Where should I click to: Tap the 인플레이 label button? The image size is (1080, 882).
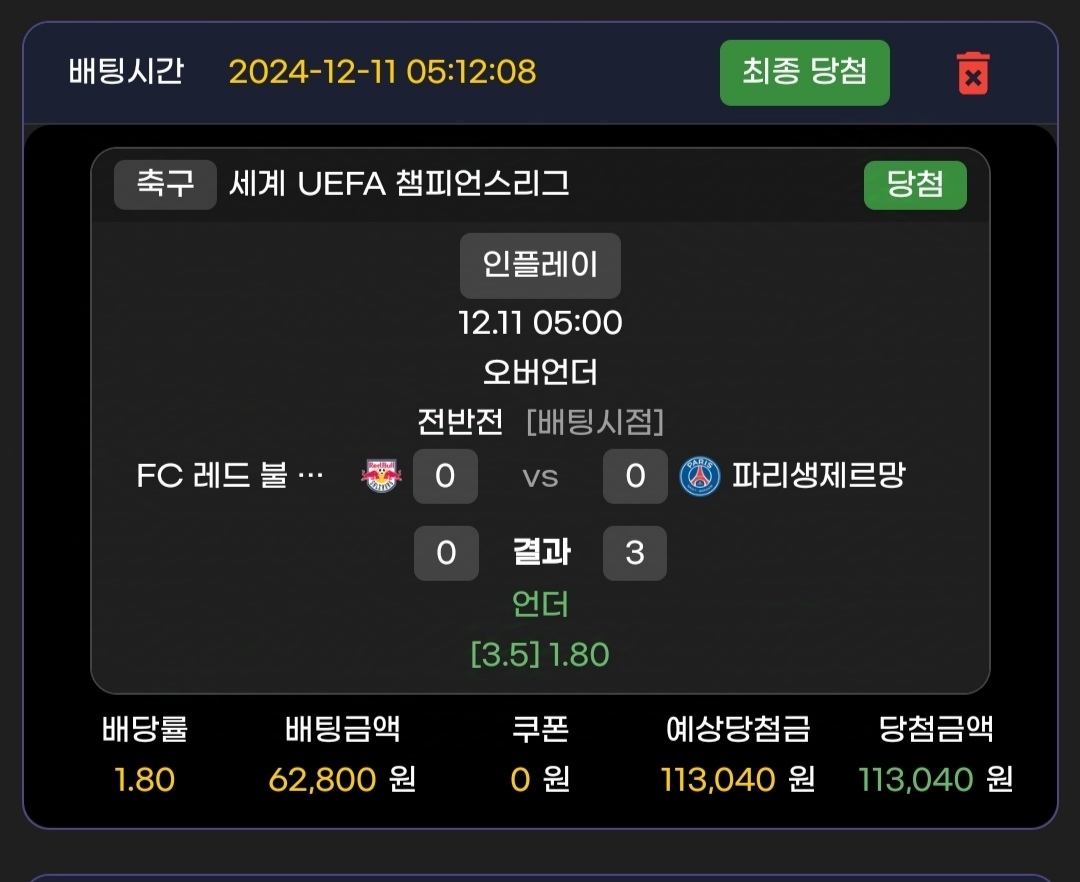[x=540, y=265]
